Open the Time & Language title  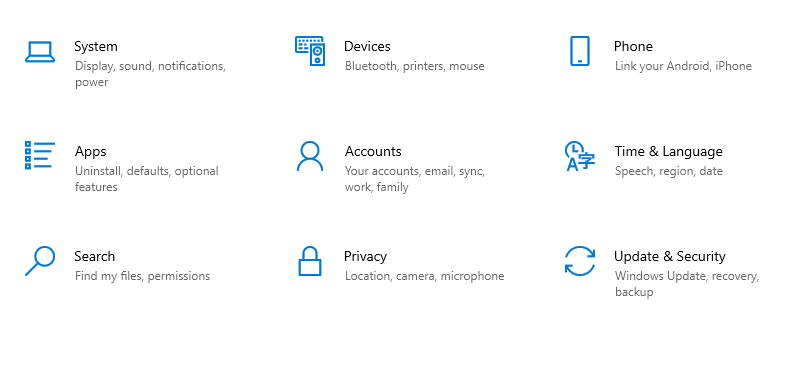pyautogui.click(x=669, y=152)
